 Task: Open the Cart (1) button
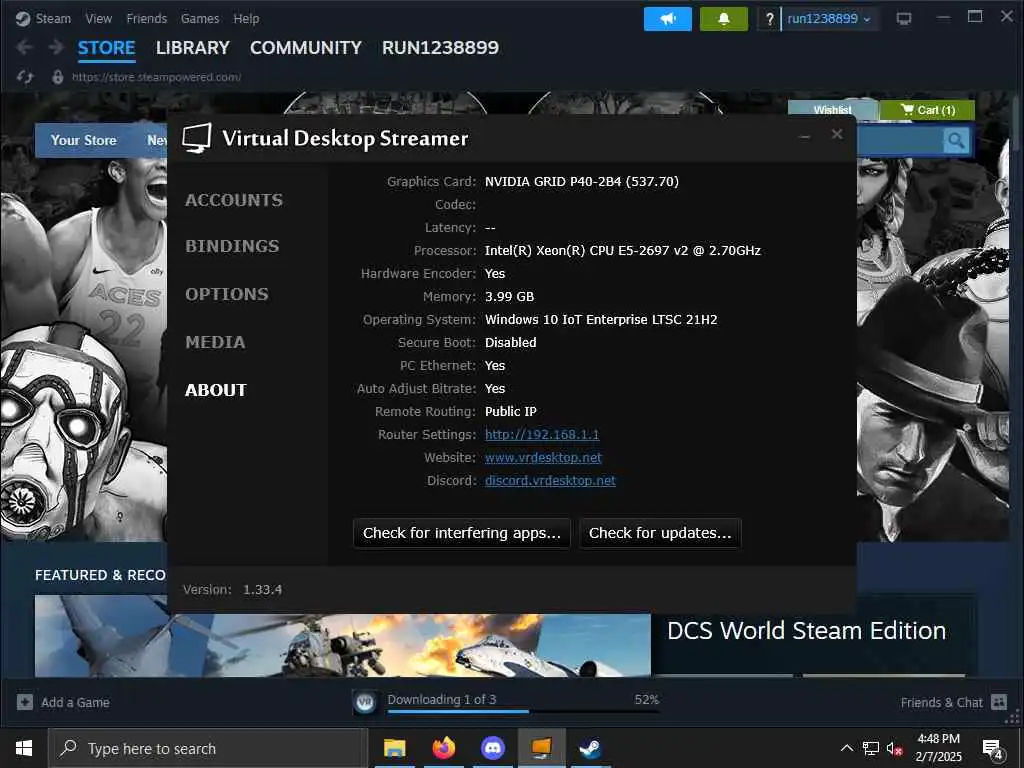pos(927,110)
